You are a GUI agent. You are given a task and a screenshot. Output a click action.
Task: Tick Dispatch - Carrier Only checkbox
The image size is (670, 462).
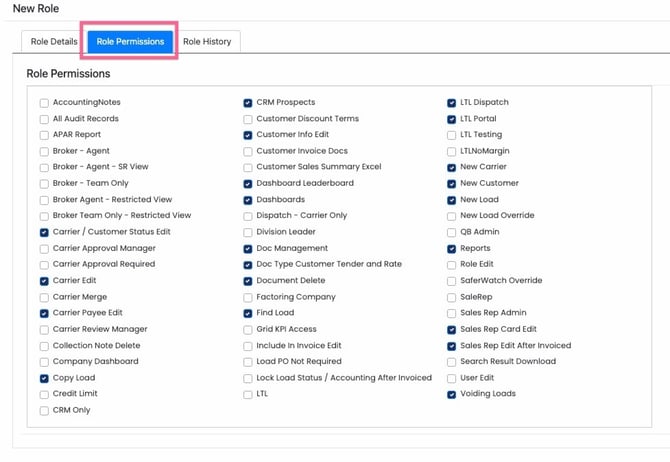click(x=248, y=216)
